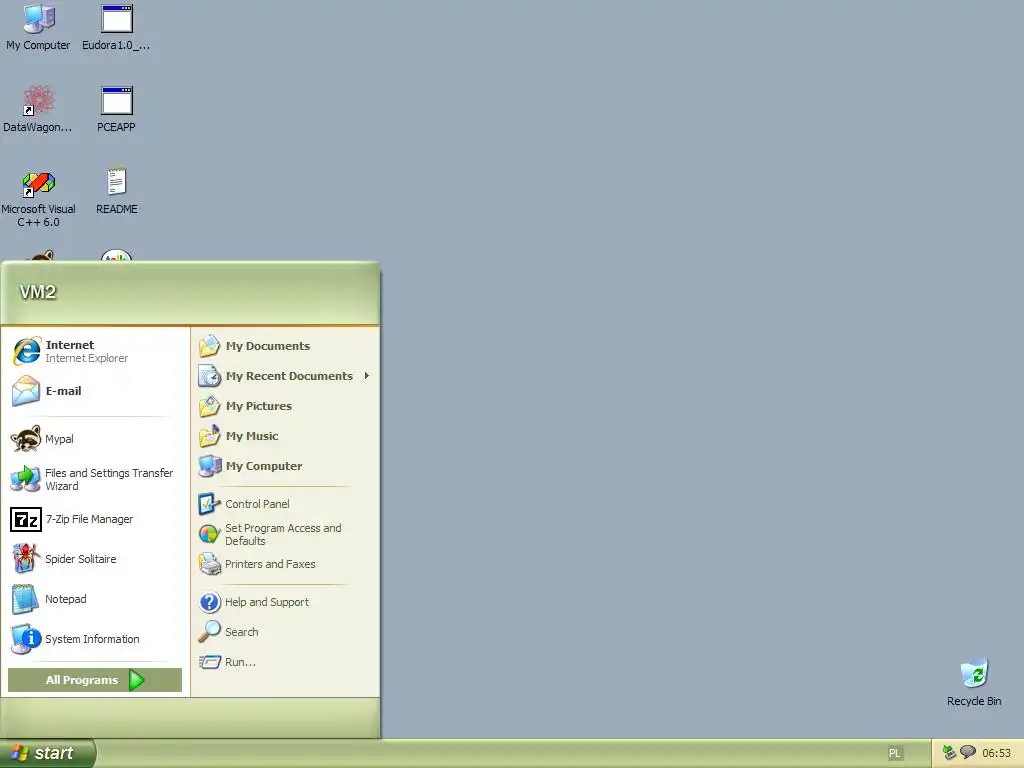Click the My Recent Documents icon
The image size is (1024, 768).
[210, 376]
